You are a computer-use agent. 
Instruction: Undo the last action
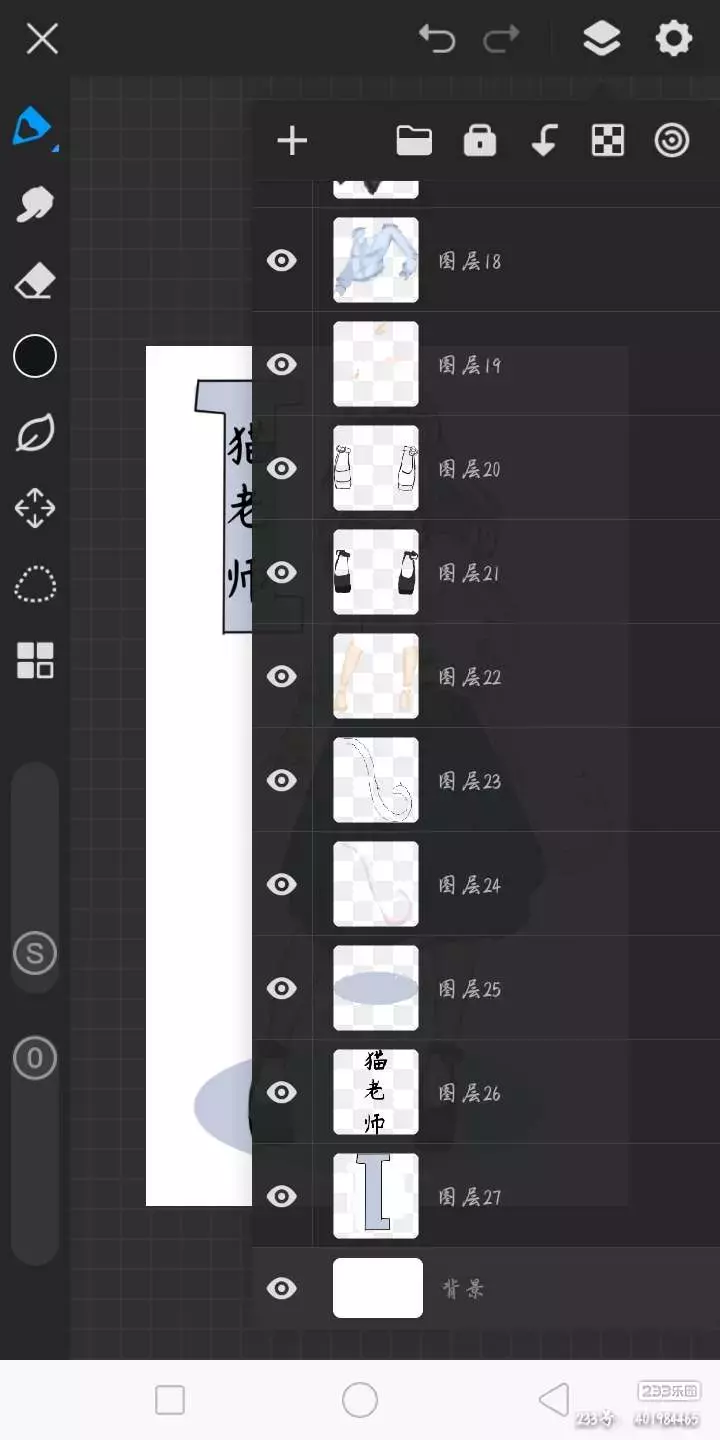pos(437,39)
